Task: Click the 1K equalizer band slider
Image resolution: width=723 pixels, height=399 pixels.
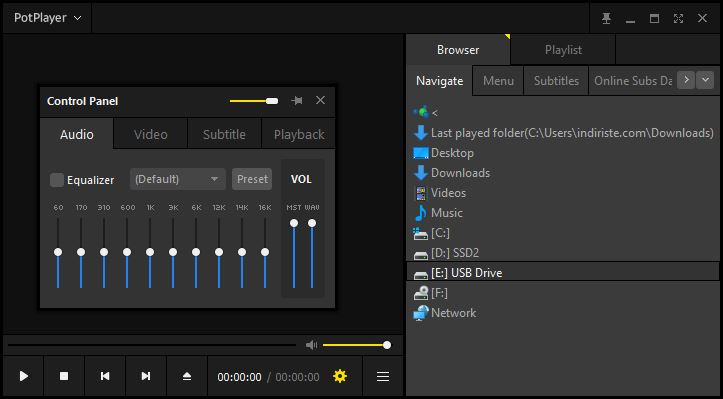Action: click(150, 253)
